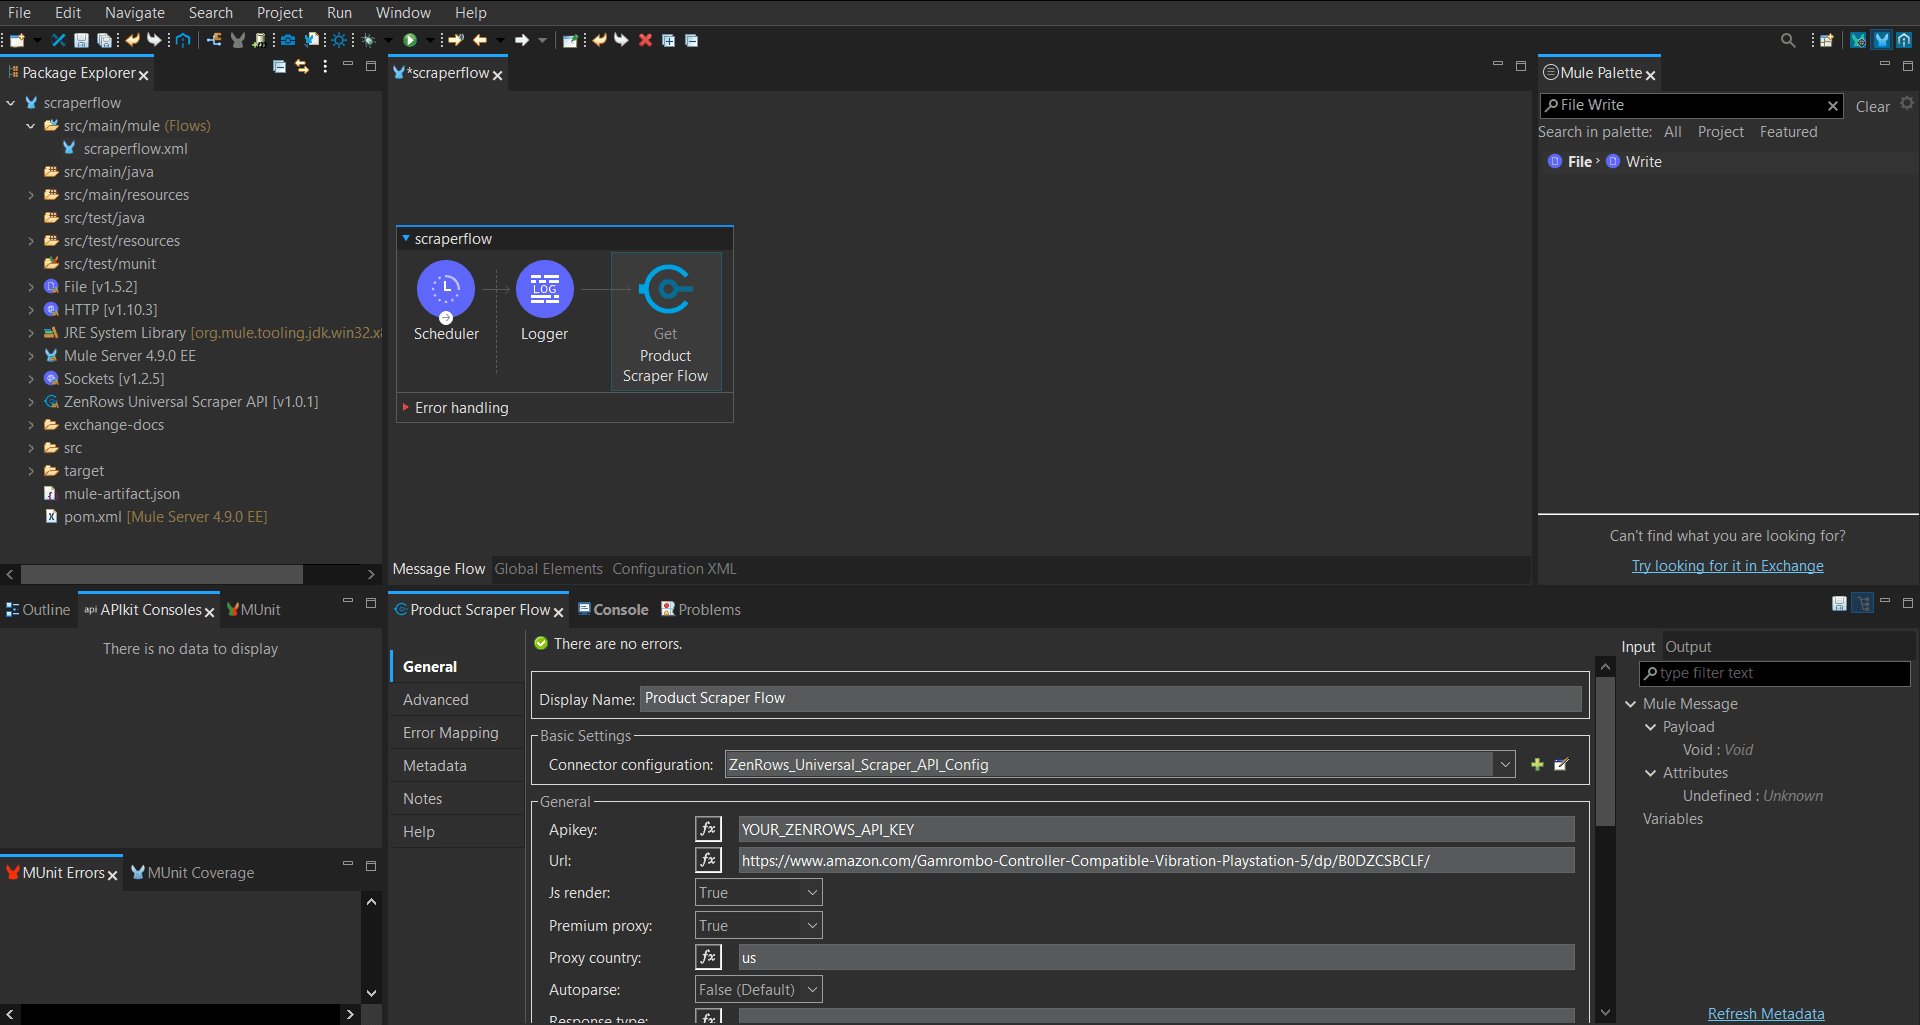Click the 'type filter text' metadata field

[x=1774, y=673]
